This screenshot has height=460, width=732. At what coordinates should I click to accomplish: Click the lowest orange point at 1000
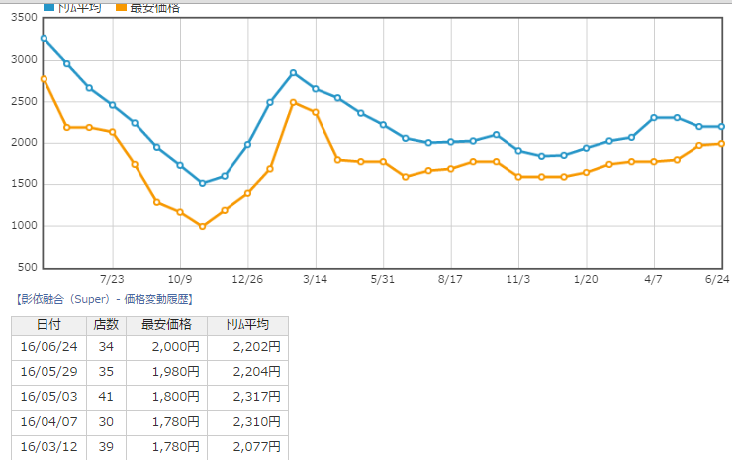tap(203, 226)
